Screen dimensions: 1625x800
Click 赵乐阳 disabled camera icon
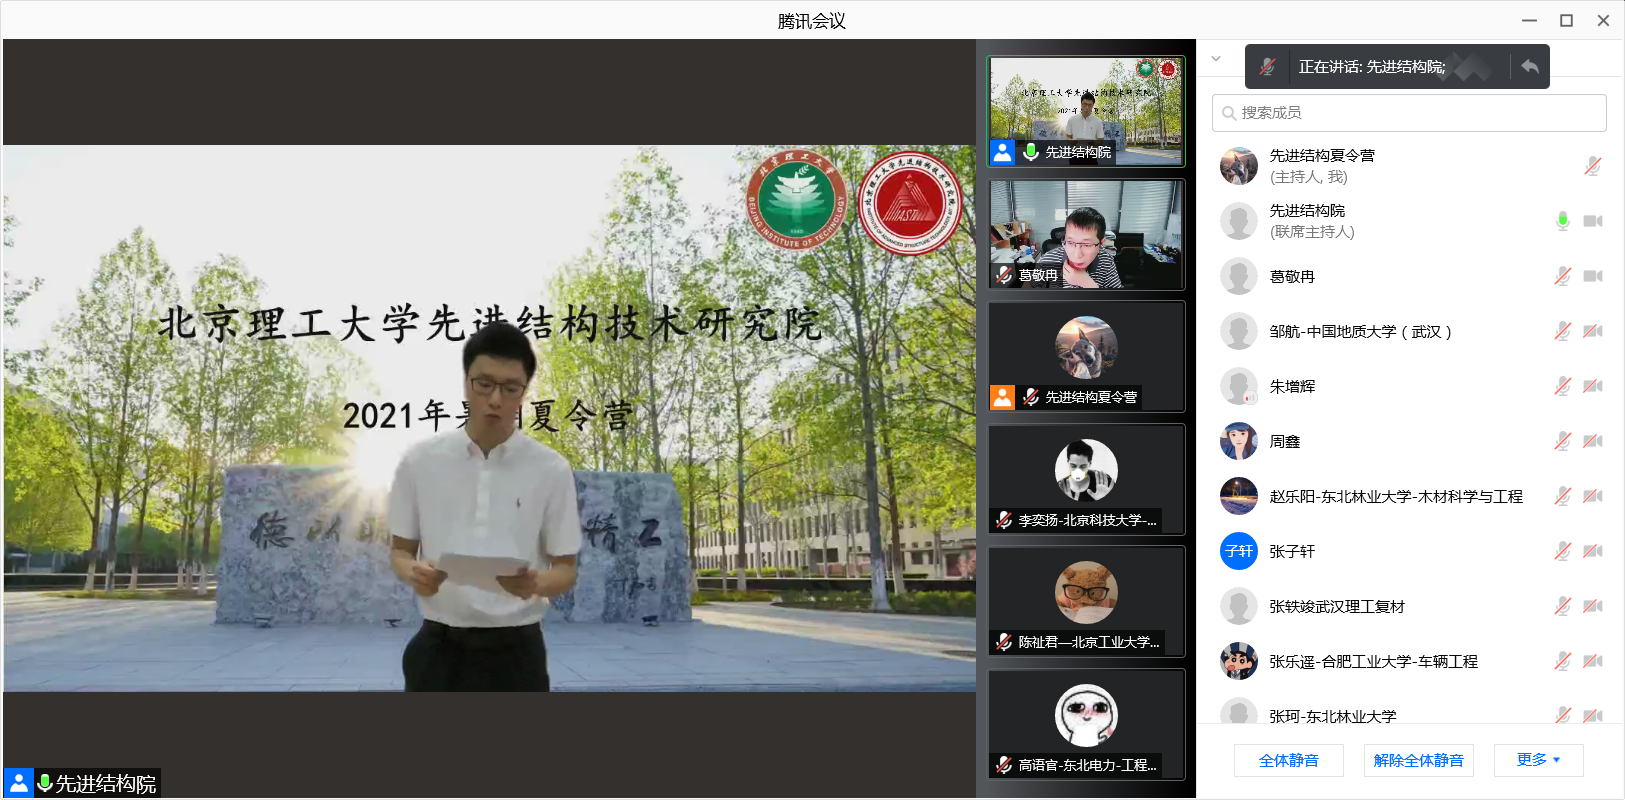pos(1593,496)
